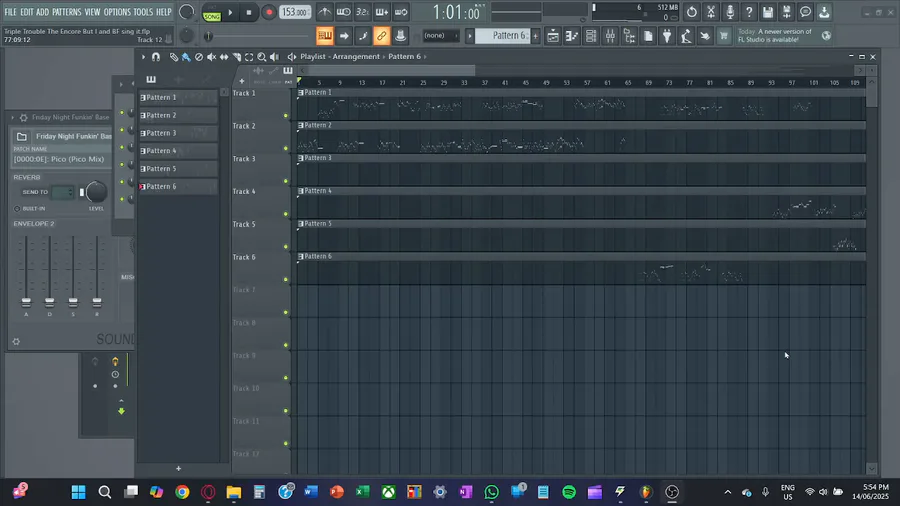900x506 pixels.
Task: Click the Pattern 1 clip header on Track 1
Action: pos(581,92)
